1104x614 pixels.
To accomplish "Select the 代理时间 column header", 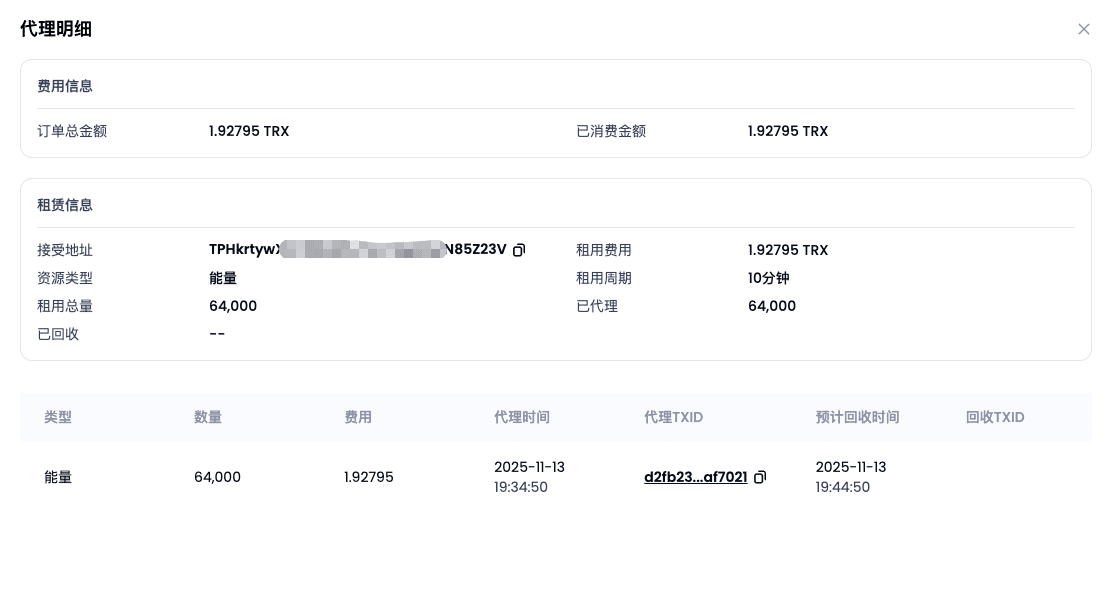I will click(x=522, y=417).
